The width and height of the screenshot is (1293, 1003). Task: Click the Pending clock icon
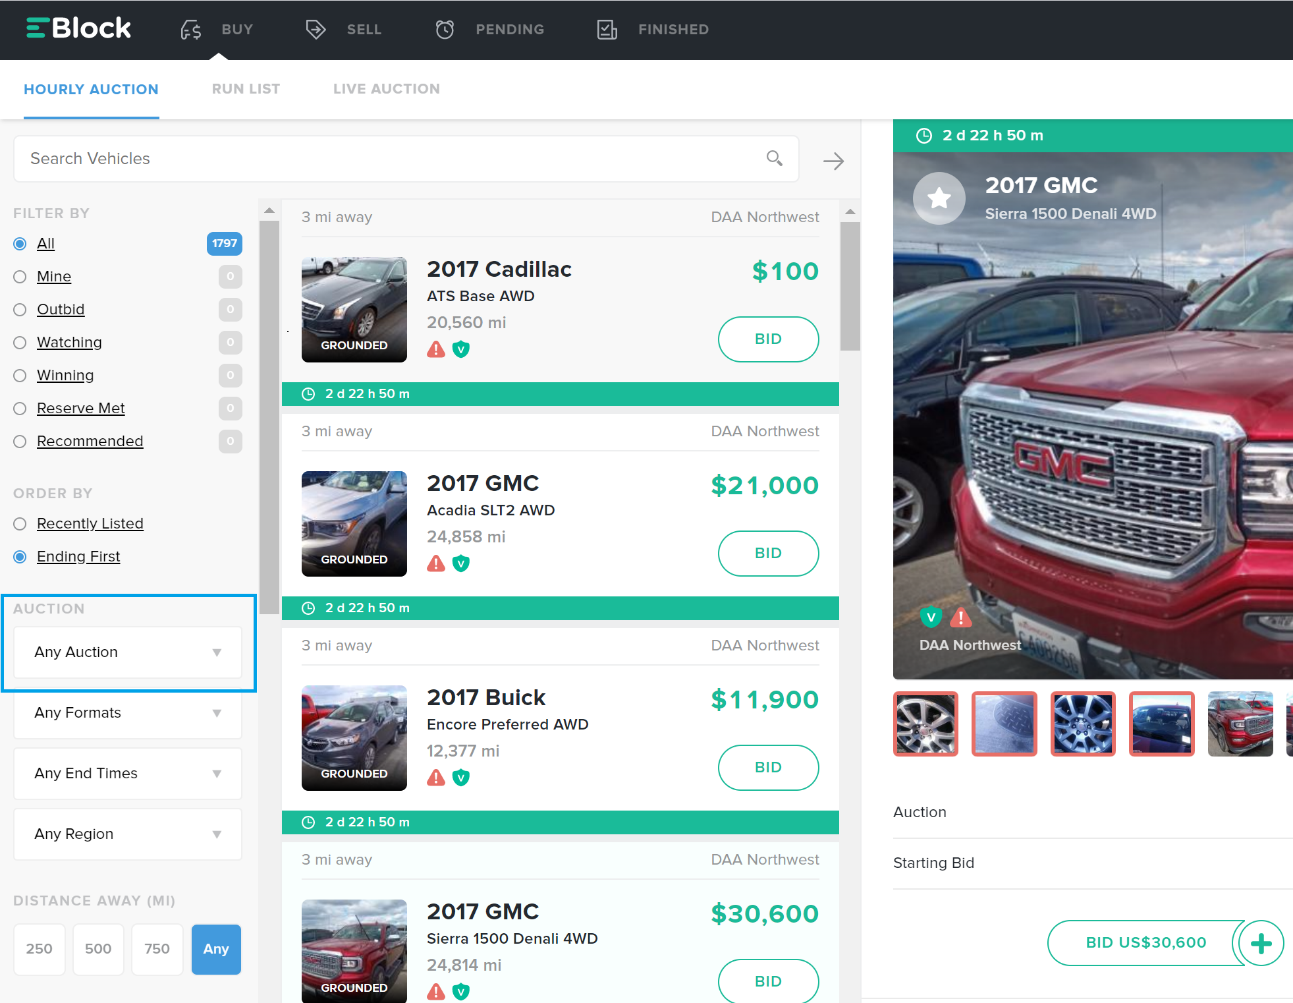(445, 30)
